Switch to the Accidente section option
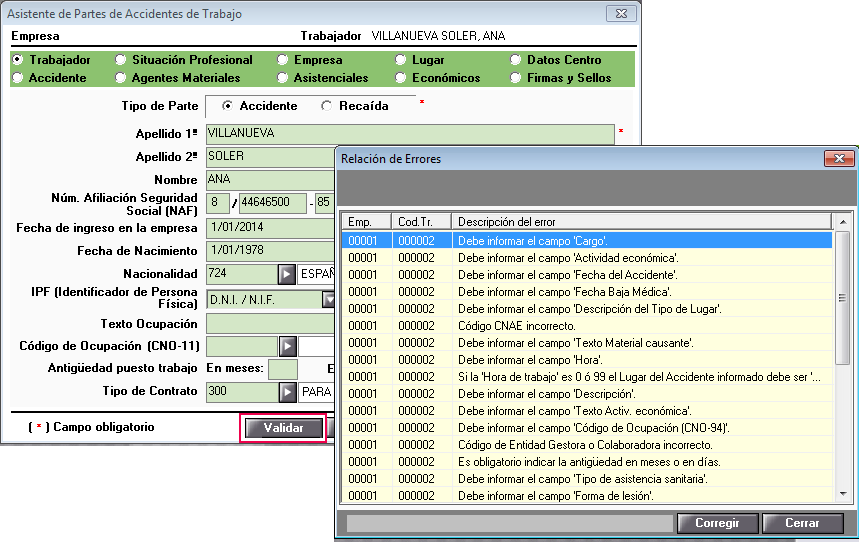 [x=18, y=78]
